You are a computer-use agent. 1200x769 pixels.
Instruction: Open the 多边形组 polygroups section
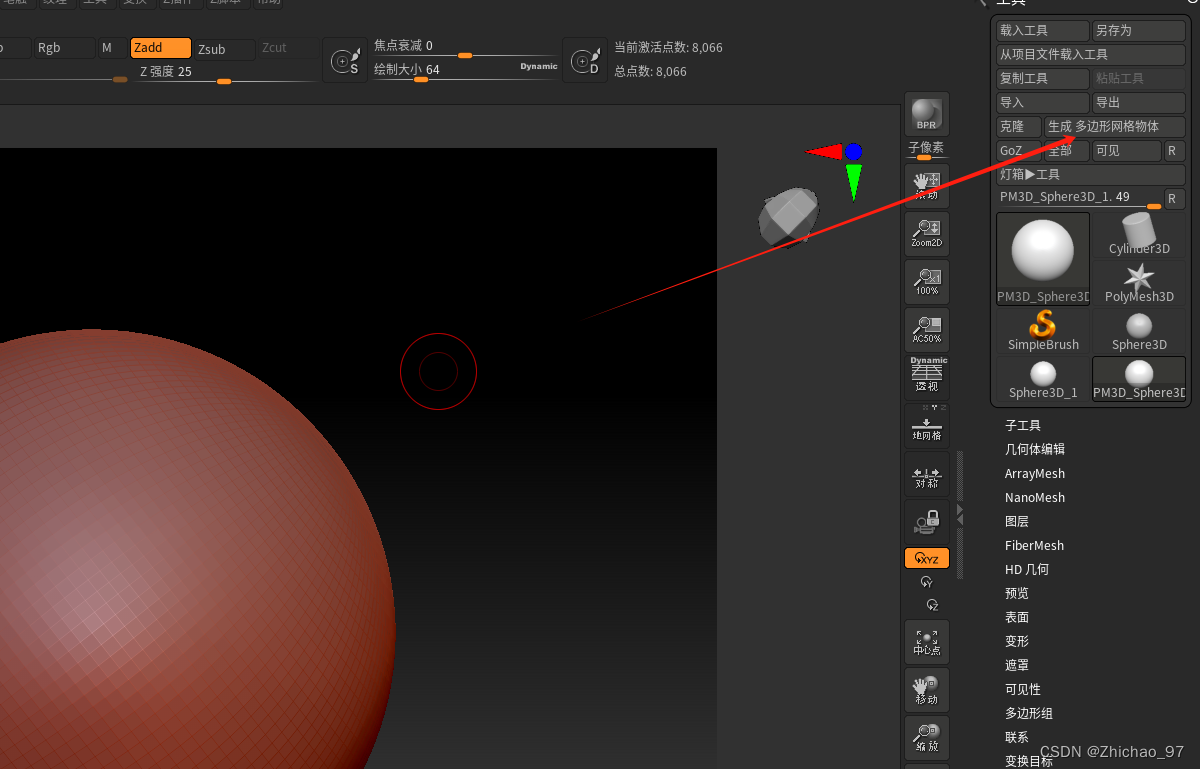point(1029,713)
